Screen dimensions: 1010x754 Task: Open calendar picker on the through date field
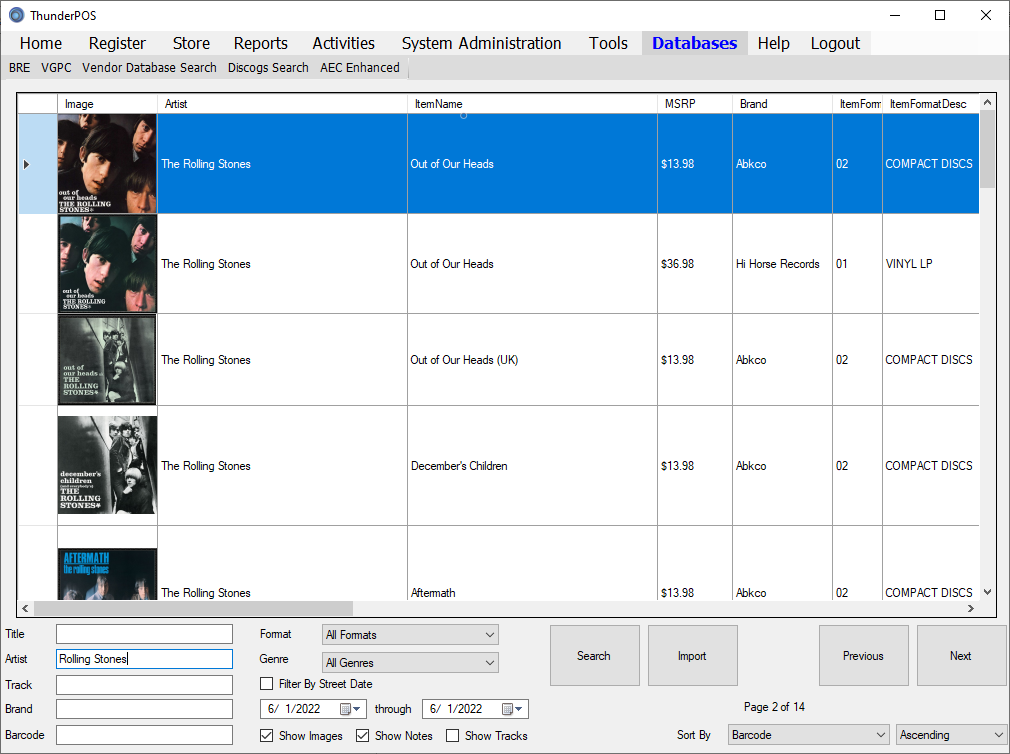pyautogui.click(x=511, y=709)
